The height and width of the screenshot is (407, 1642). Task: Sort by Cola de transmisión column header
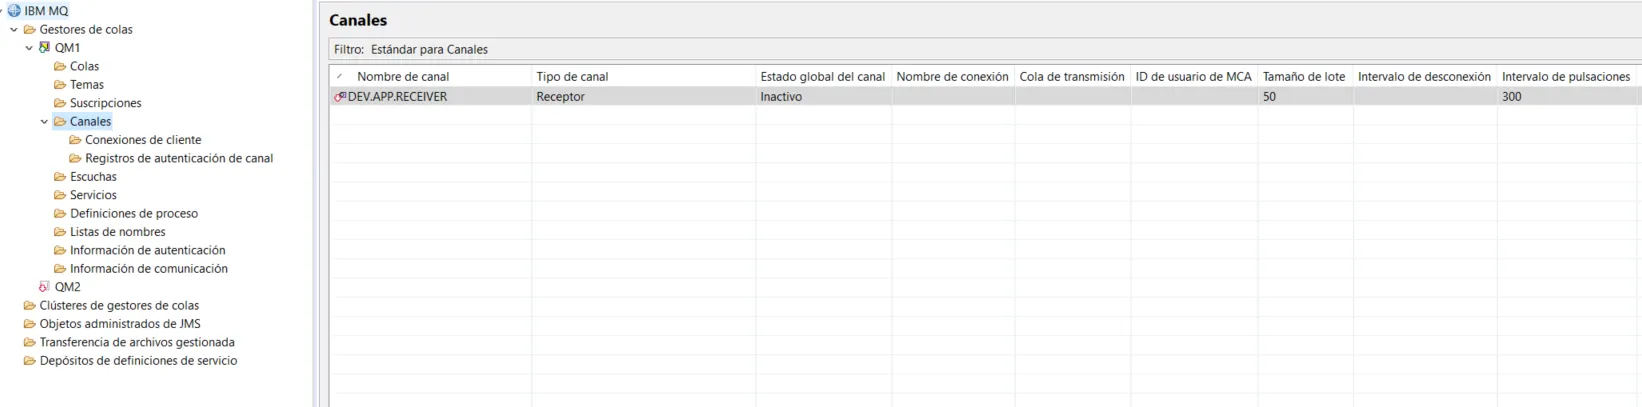coord(1072,76)
